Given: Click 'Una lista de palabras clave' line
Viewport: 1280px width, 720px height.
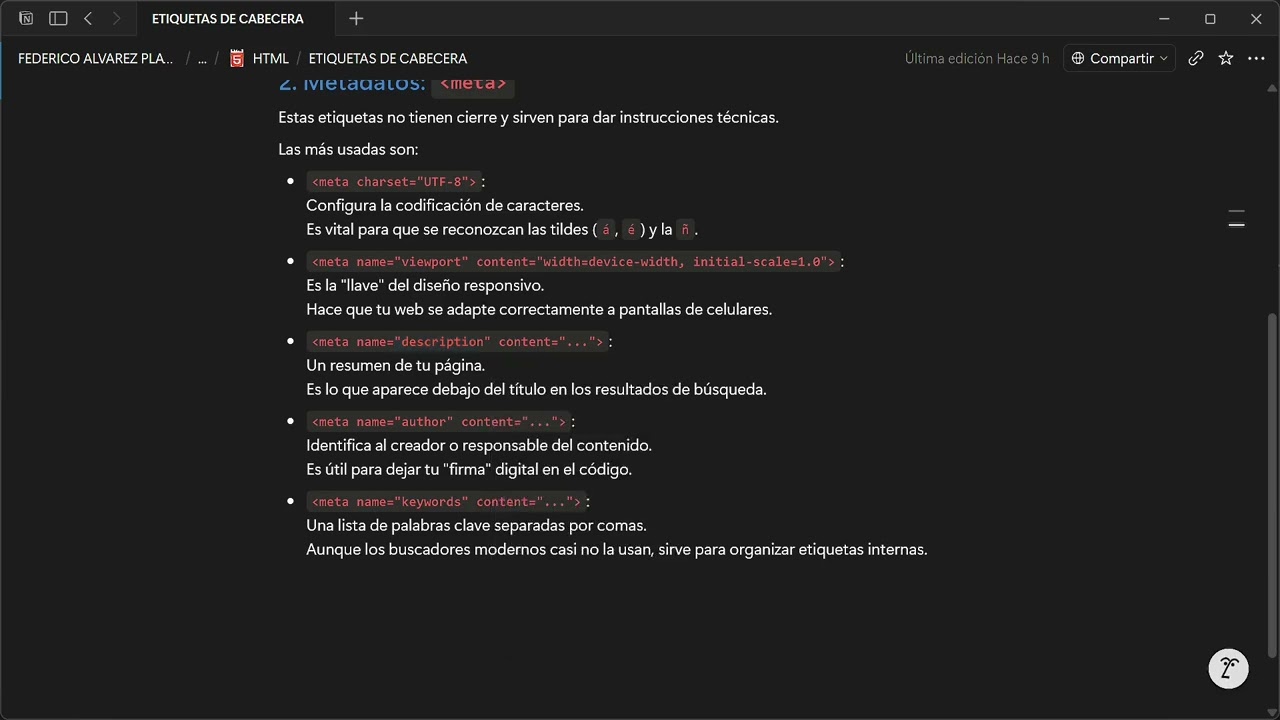Looking at the screenshot, I should 476,525.
